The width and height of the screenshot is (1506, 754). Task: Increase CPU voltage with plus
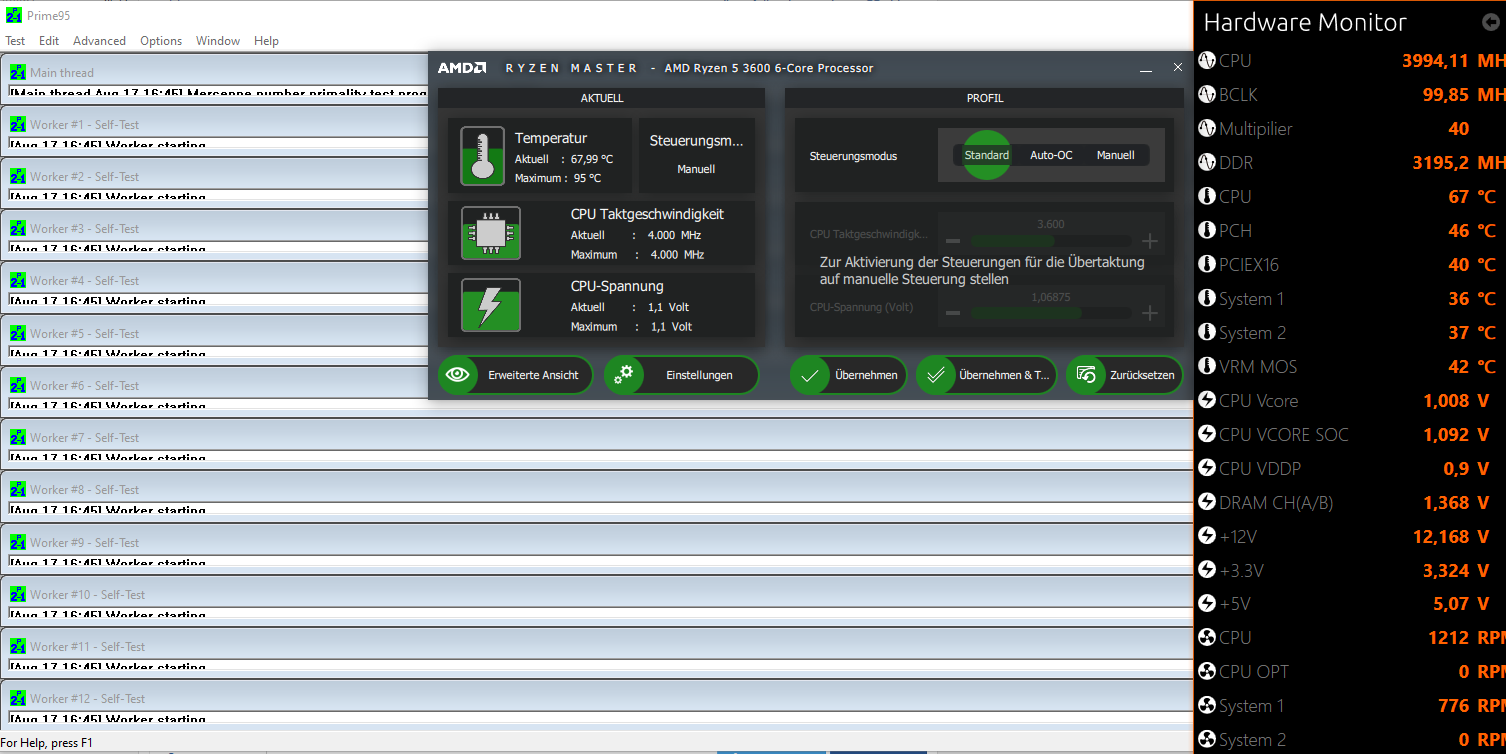[x=1150, y=313]
